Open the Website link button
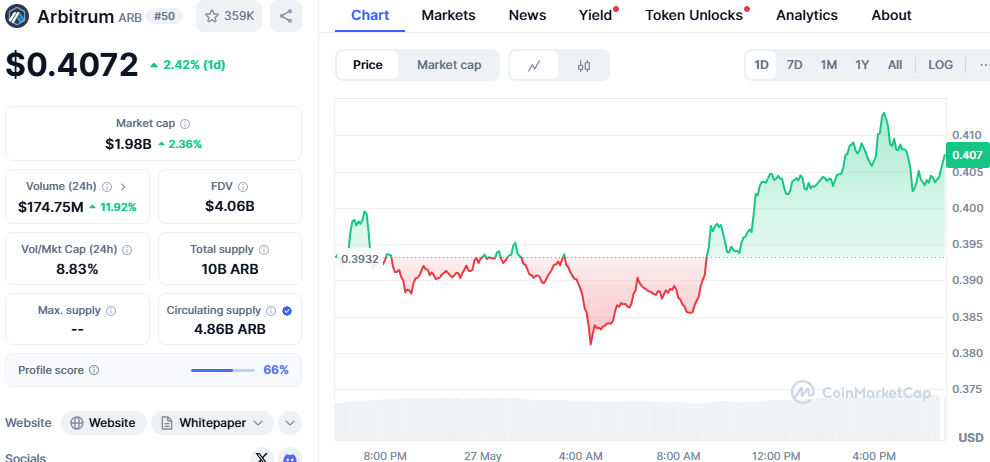 click(x=104, y=423)
